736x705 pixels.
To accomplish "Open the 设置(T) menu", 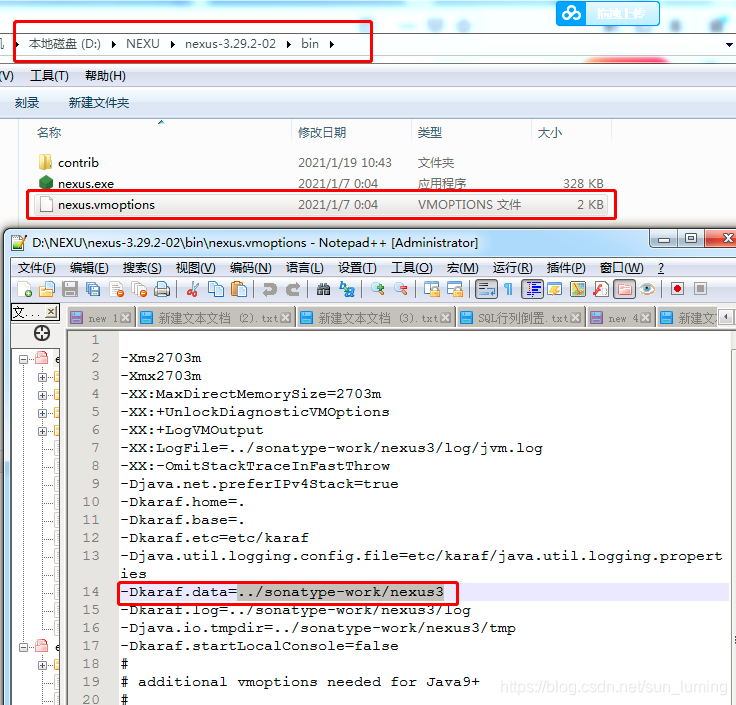I will [357, 268].
